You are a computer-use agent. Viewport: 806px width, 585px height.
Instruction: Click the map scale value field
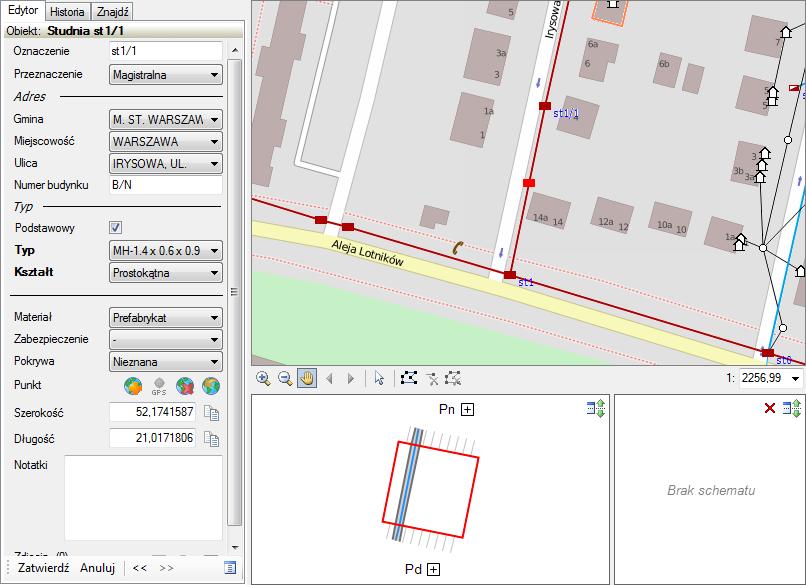click(x=764, y=379)
